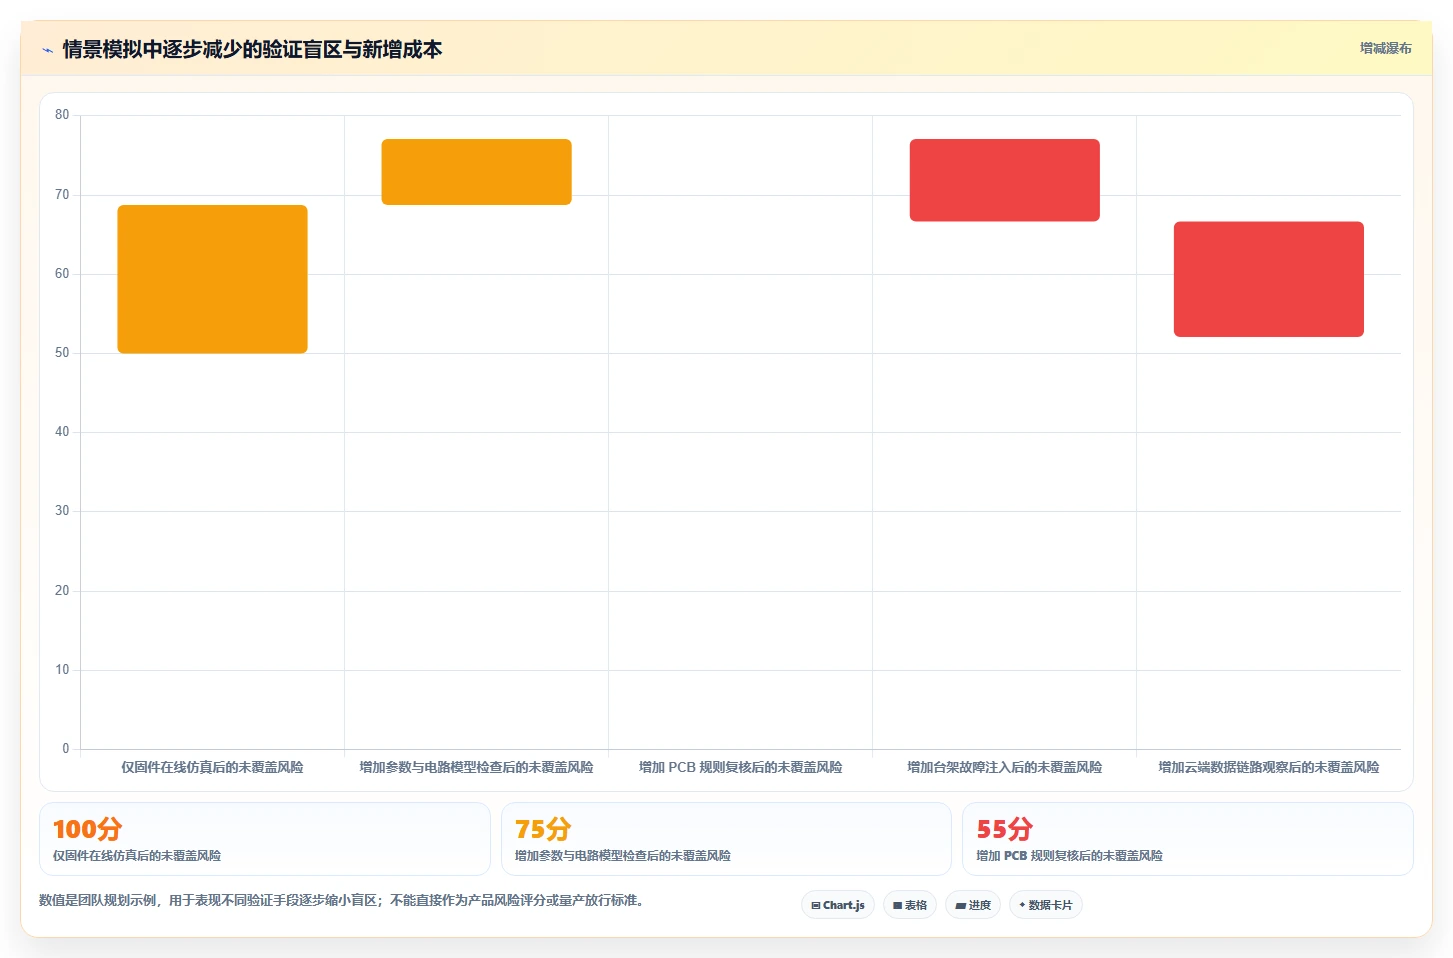Open the 75分 data card
This screenshot has width=1453, height=958.
(x=726, y=839)
